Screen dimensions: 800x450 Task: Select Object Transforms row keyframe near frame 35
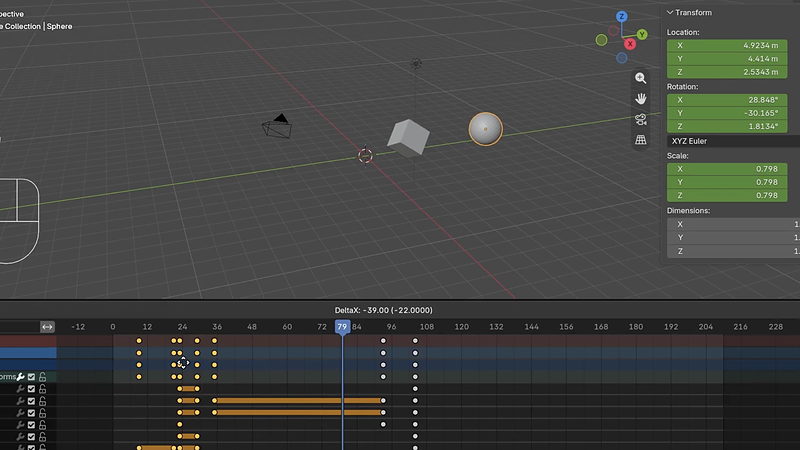pos(214,377)
